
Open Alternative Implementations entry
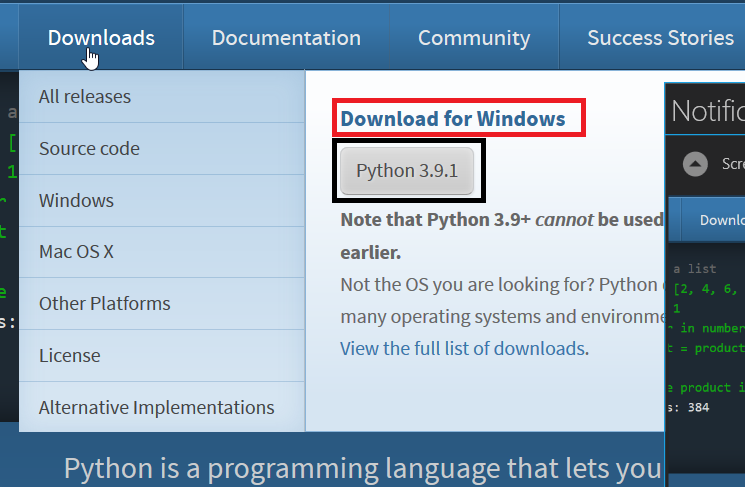click(x=162, y=407)
